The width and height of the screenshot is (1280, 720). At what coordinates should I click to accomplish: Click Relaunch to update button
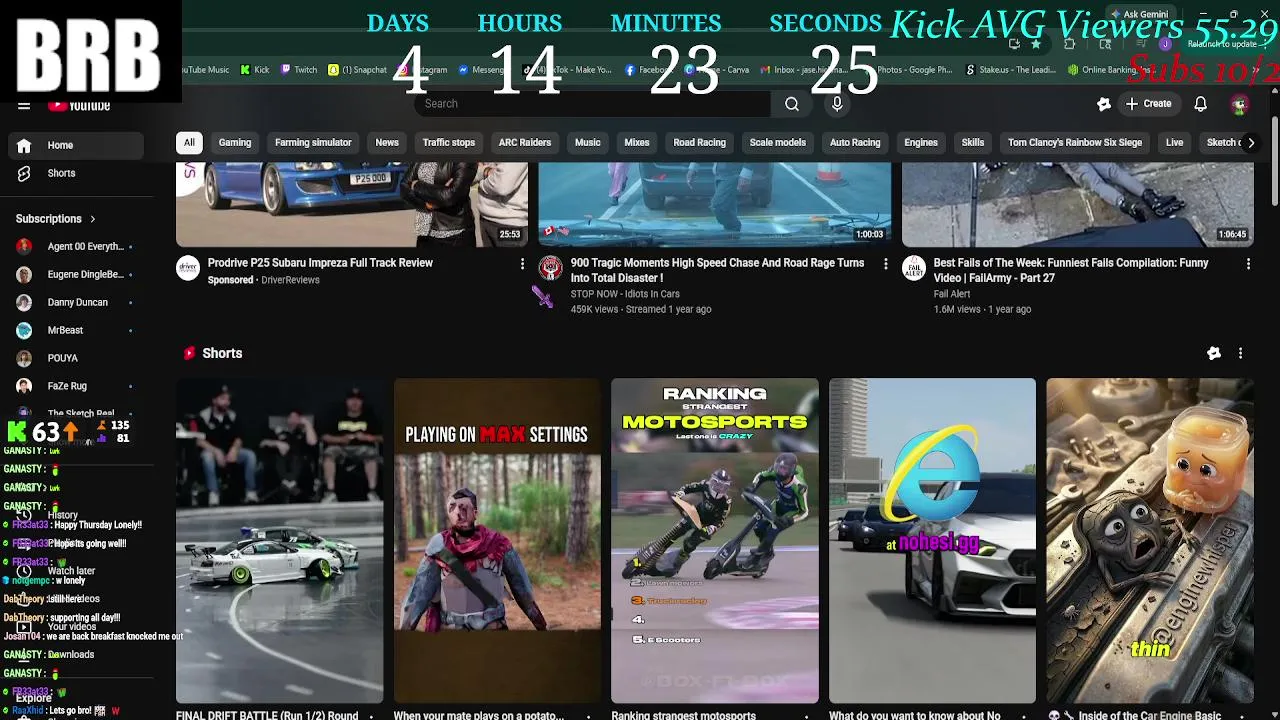pyautogui.click(x=1224, y=44)
